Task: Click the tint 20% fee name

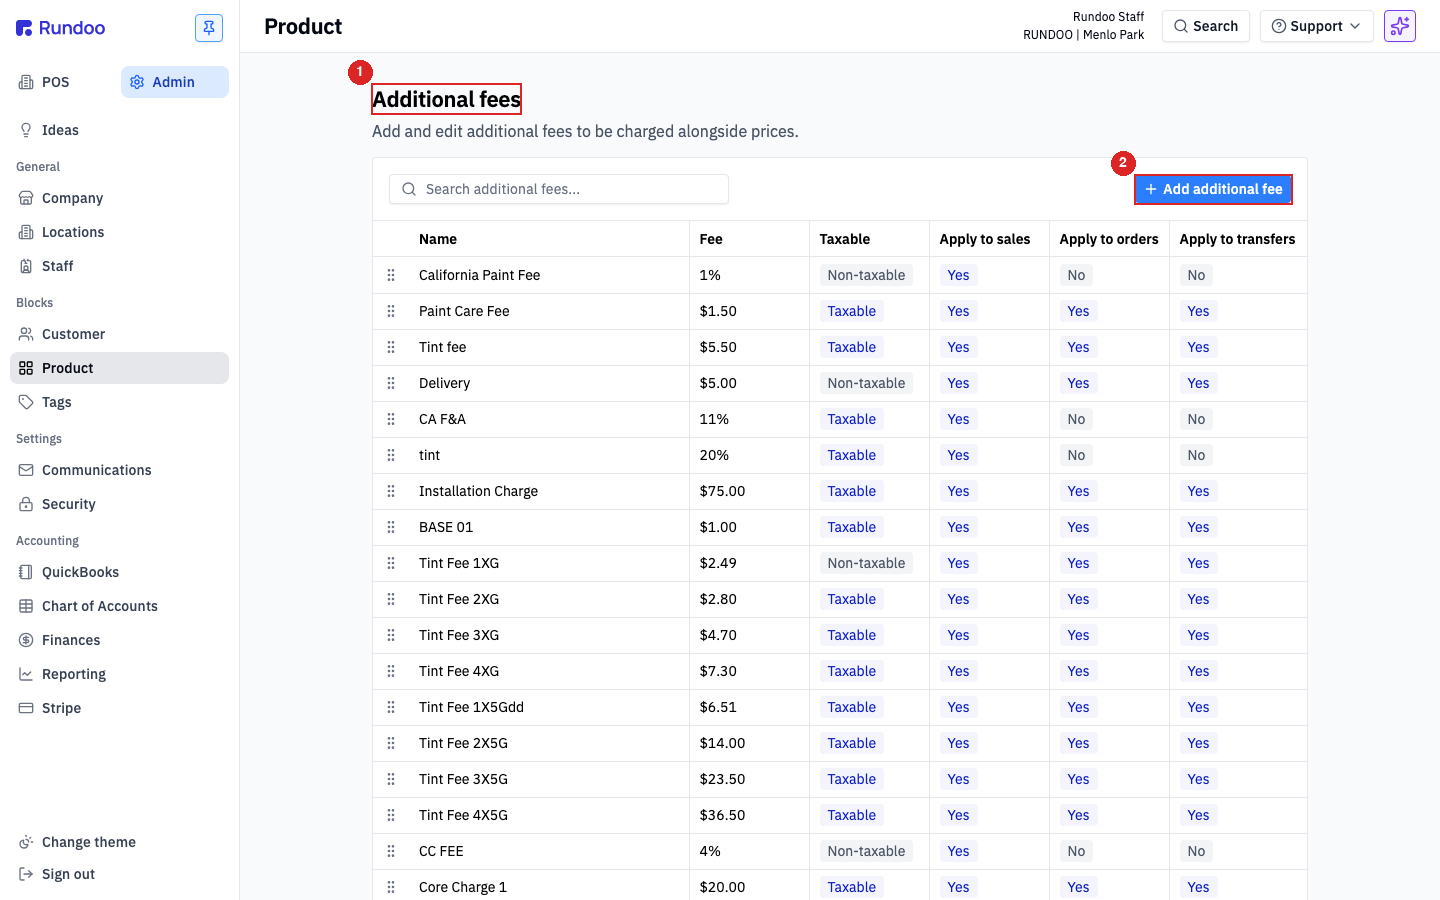Action: coord(429,455)
